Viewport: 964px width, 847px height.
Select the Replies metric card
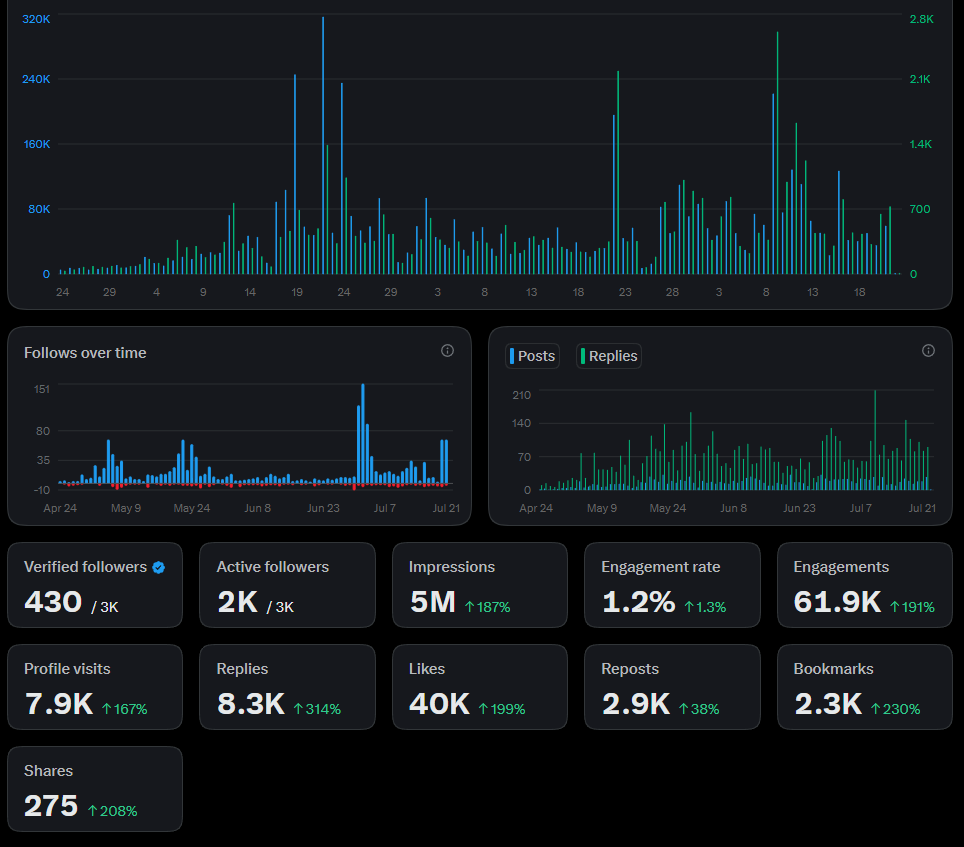(287, 687)
